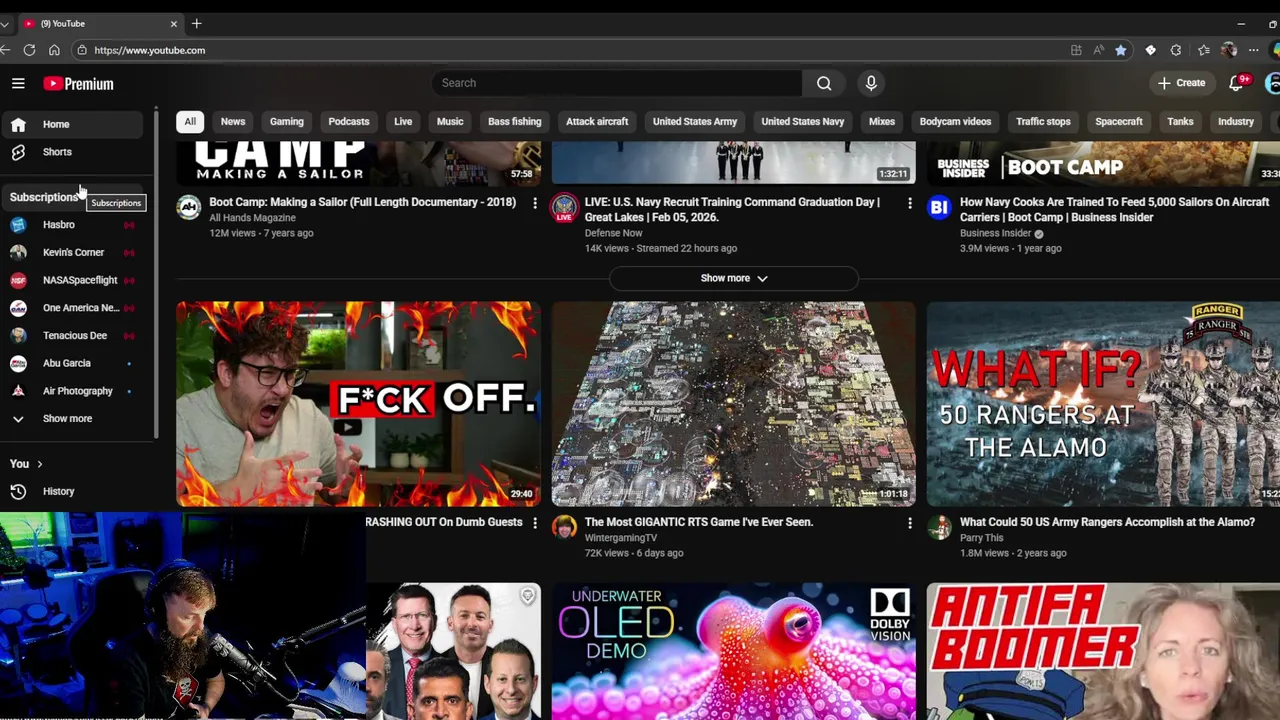Click the WintergamingTV channel avatar
Image resolution: width=1280 pixels, height=720 pixels.
click(x=564, y=527)
